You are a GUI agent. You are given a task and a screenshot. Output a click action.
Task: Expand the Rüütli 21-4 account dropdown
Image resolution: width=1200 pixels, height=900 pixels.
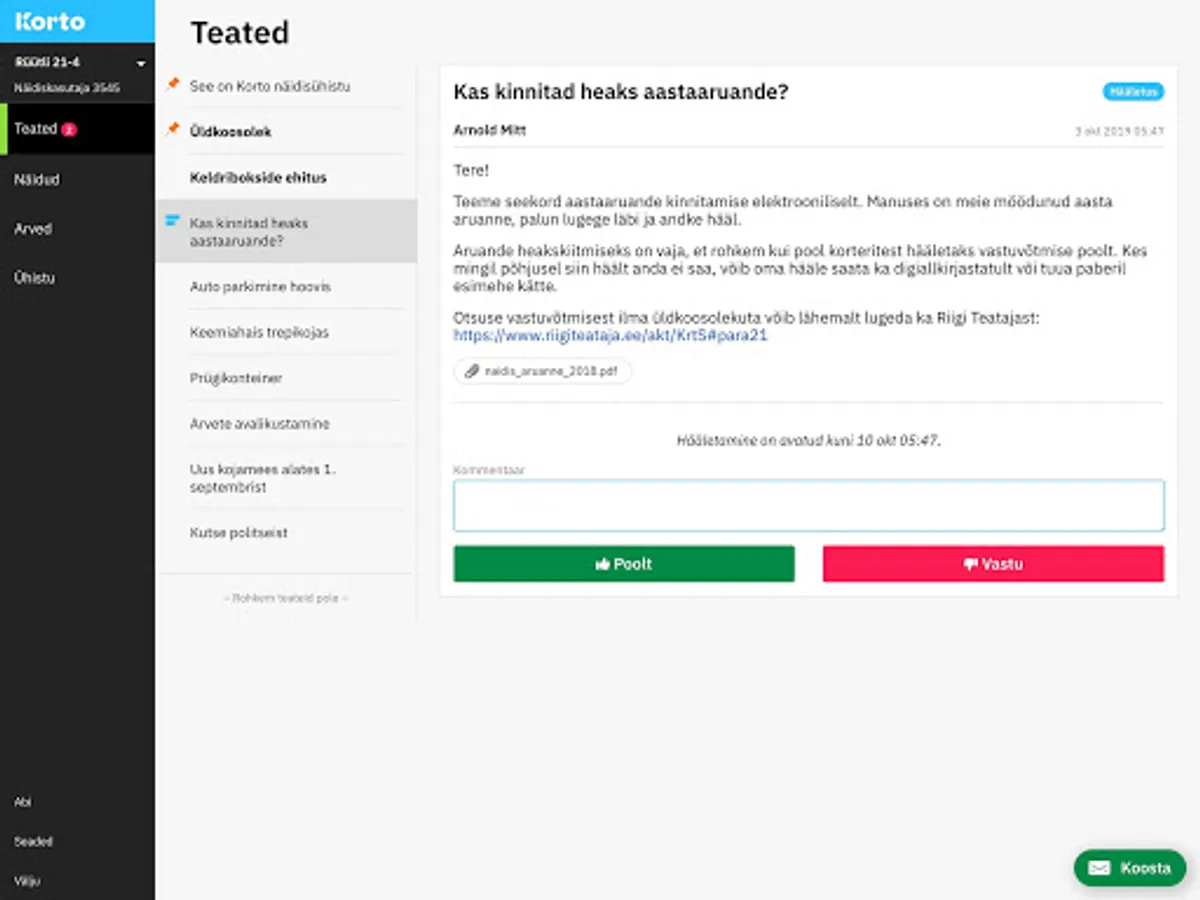(141, 63)
